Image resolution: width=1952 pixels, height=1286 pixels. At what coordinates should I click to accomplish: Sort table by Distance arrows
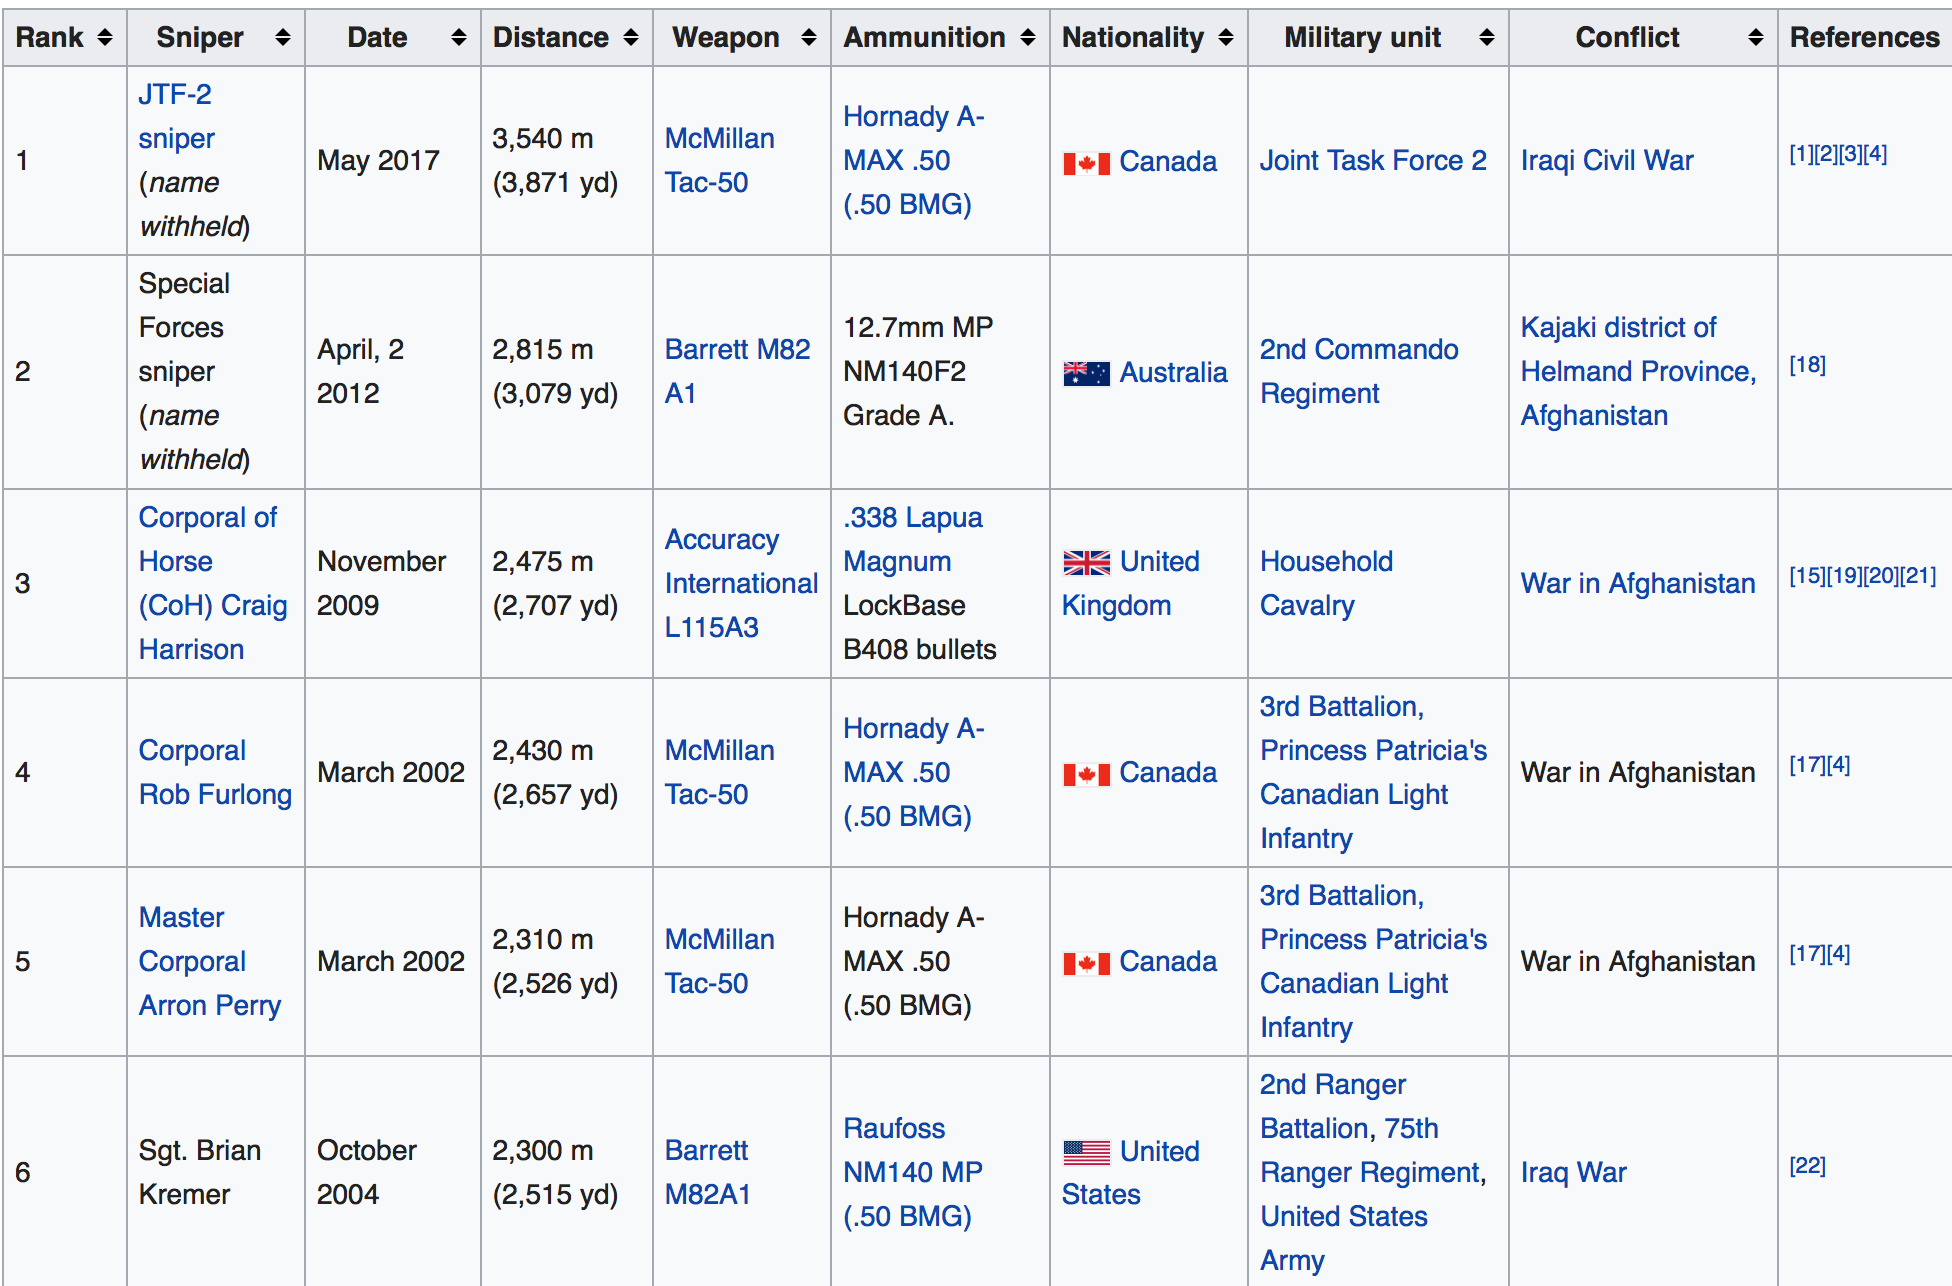click(630, 38)
